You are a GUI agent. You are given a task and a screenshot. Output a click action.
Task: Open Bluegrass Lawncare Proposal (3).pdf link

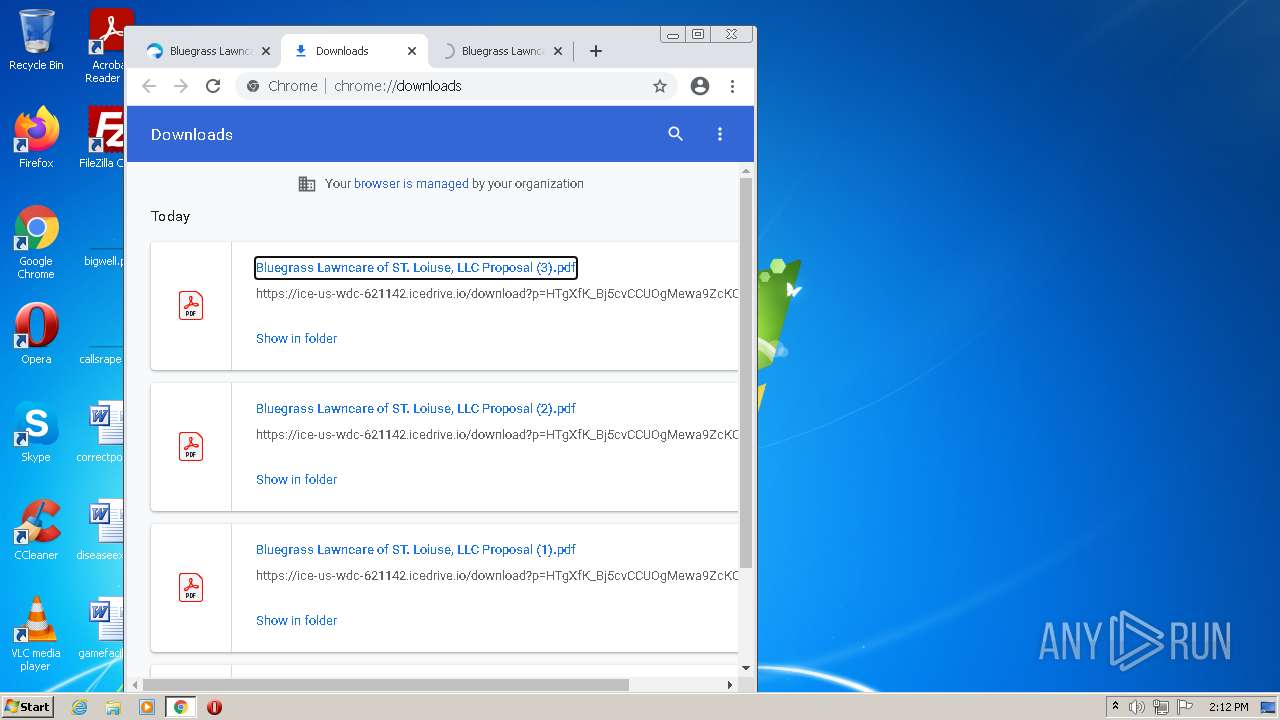[x=416, y=267]
